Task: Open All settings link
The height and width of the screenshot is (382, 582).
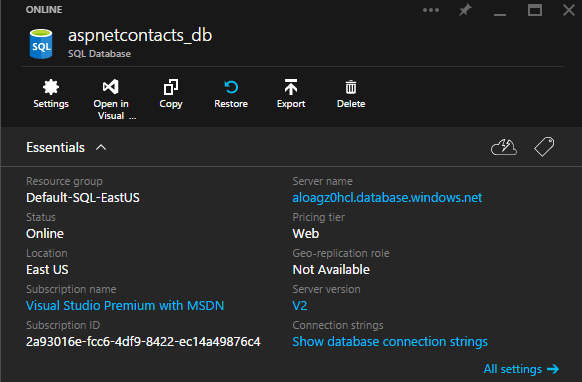Action: [x=521, y=369]
